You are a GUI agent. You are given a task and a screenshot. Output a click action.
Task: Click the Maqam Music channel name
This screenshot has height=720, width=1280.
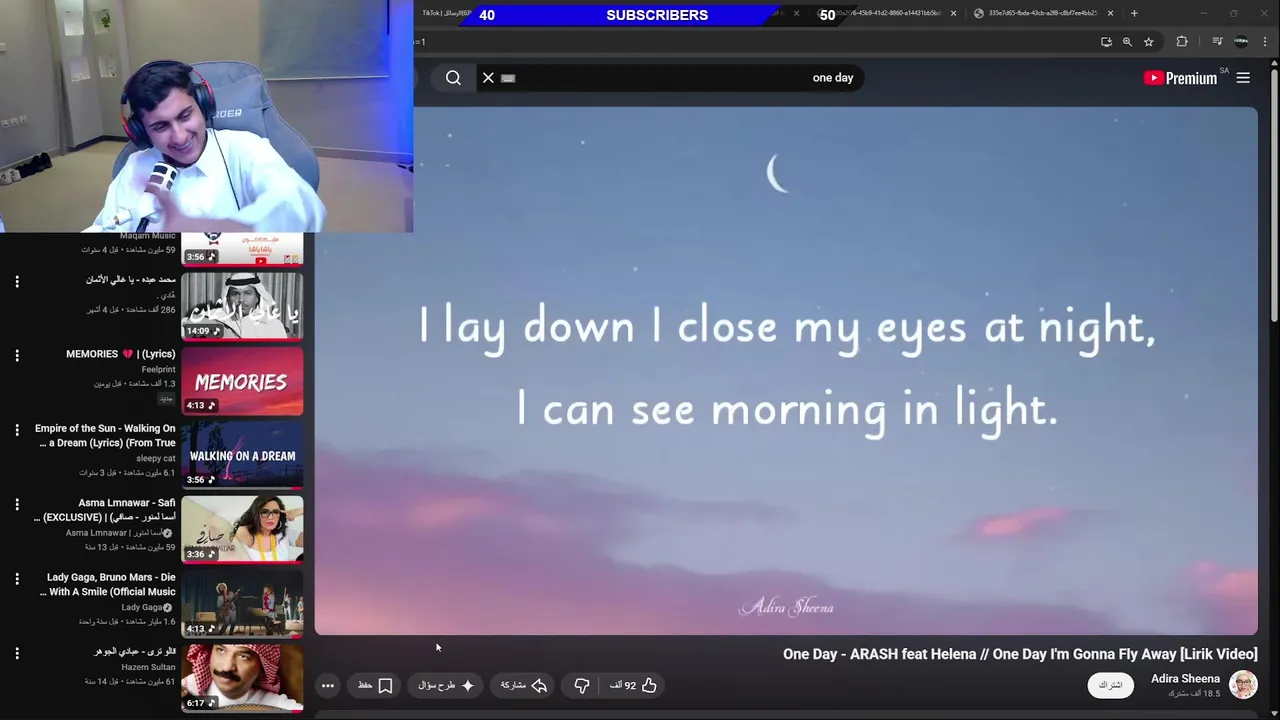pos(148,236)
